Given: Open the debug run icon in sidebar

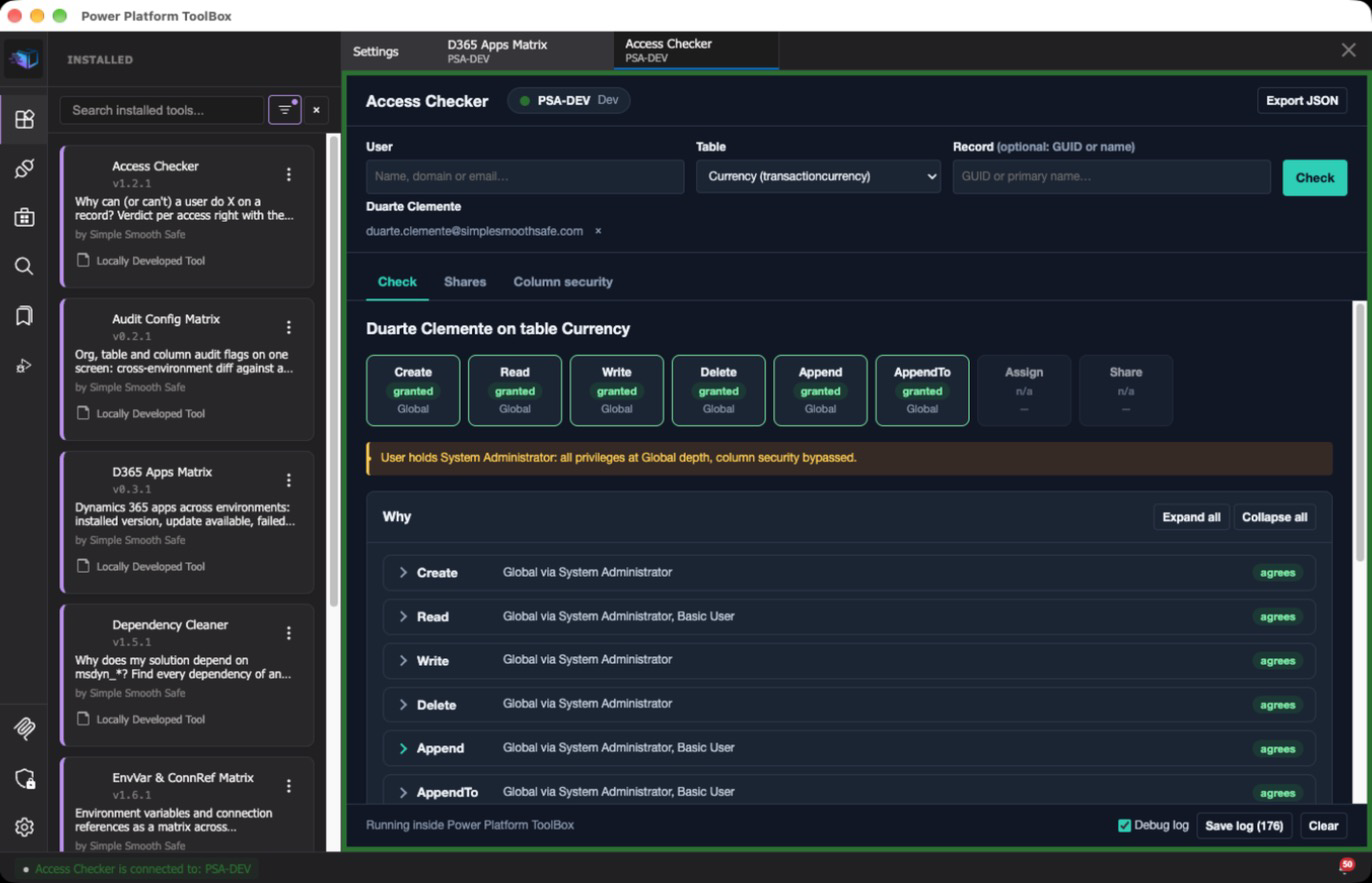Looking at the screenshot, I should click(24, 366).
